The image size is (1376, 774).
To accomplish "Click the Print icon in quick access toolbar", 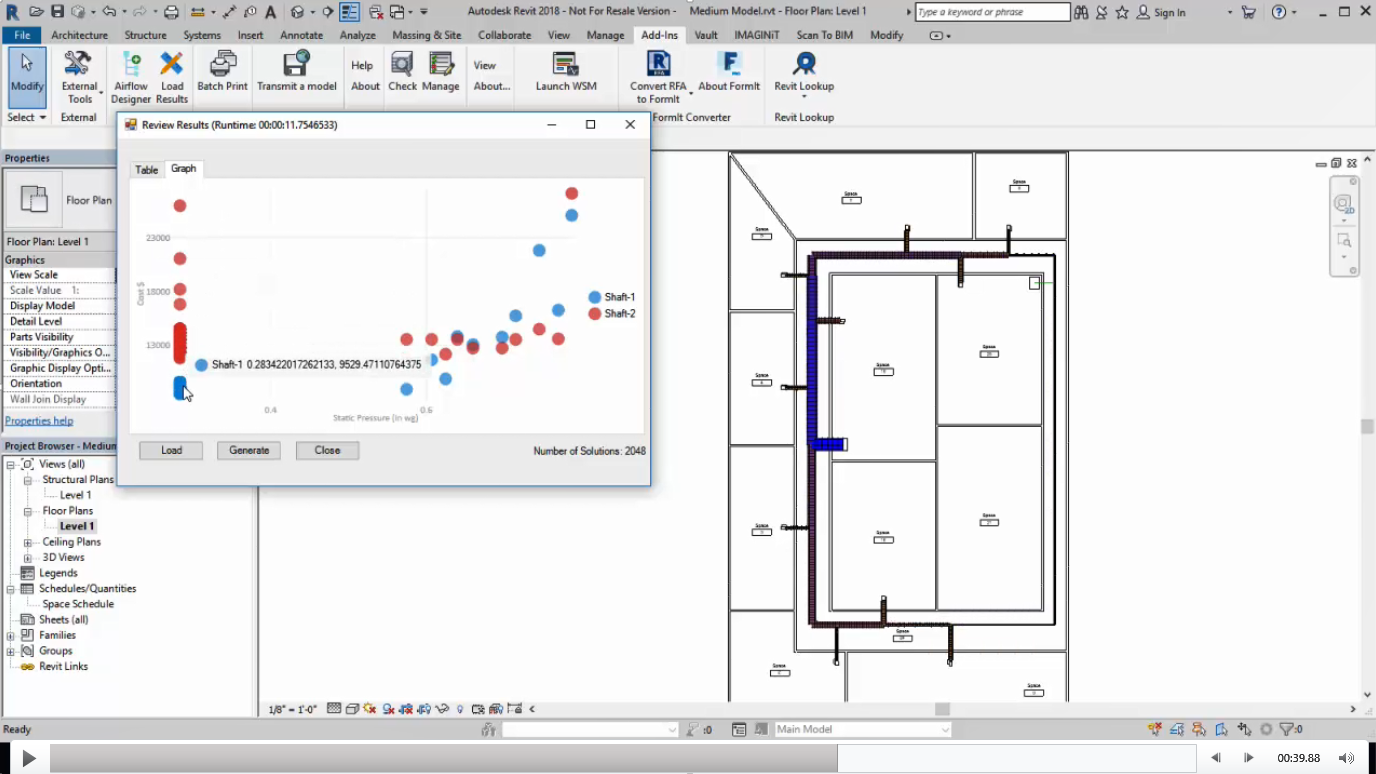I will 171,12.
